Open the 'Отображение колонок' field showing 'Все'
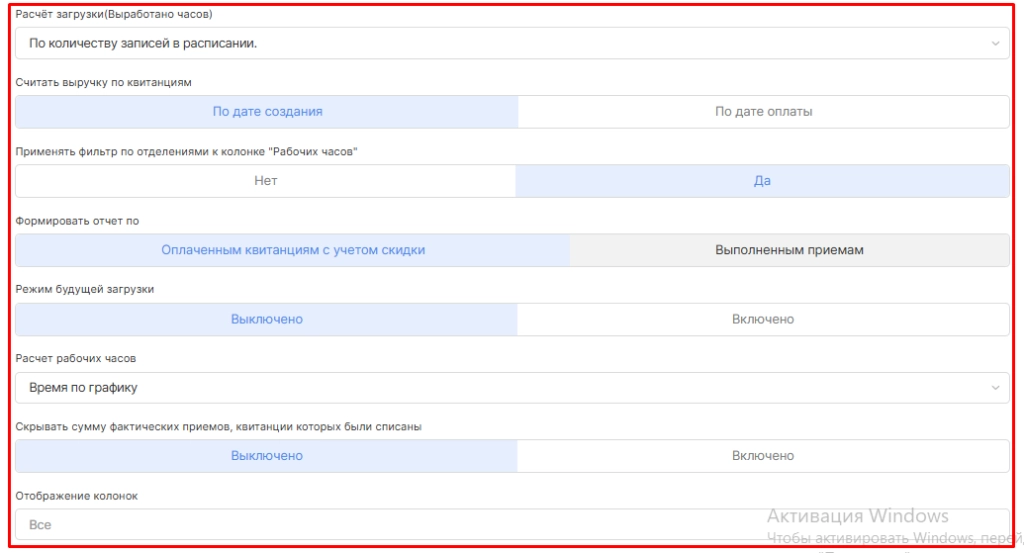 pos(512,524)
